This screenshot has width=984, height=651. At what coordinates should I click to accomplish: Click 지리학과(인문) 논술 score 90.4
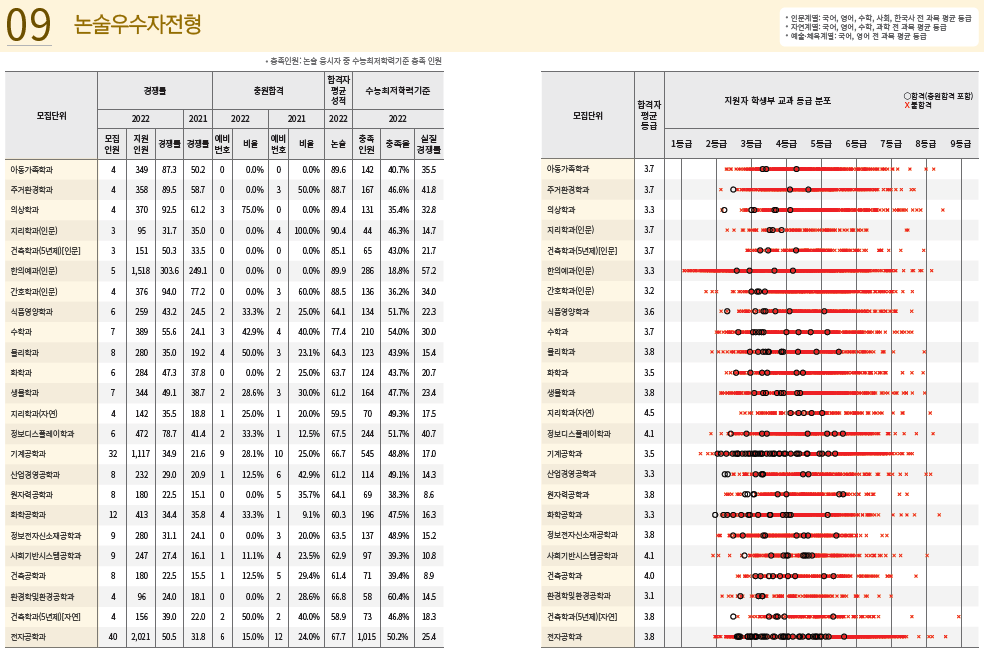point(338,230)
